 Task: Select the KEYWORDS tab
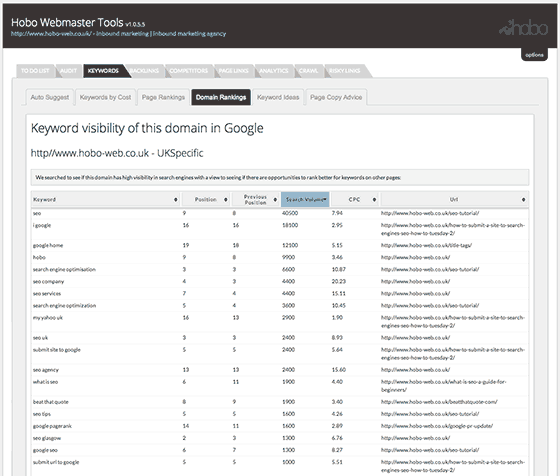[x=103, y=71]
